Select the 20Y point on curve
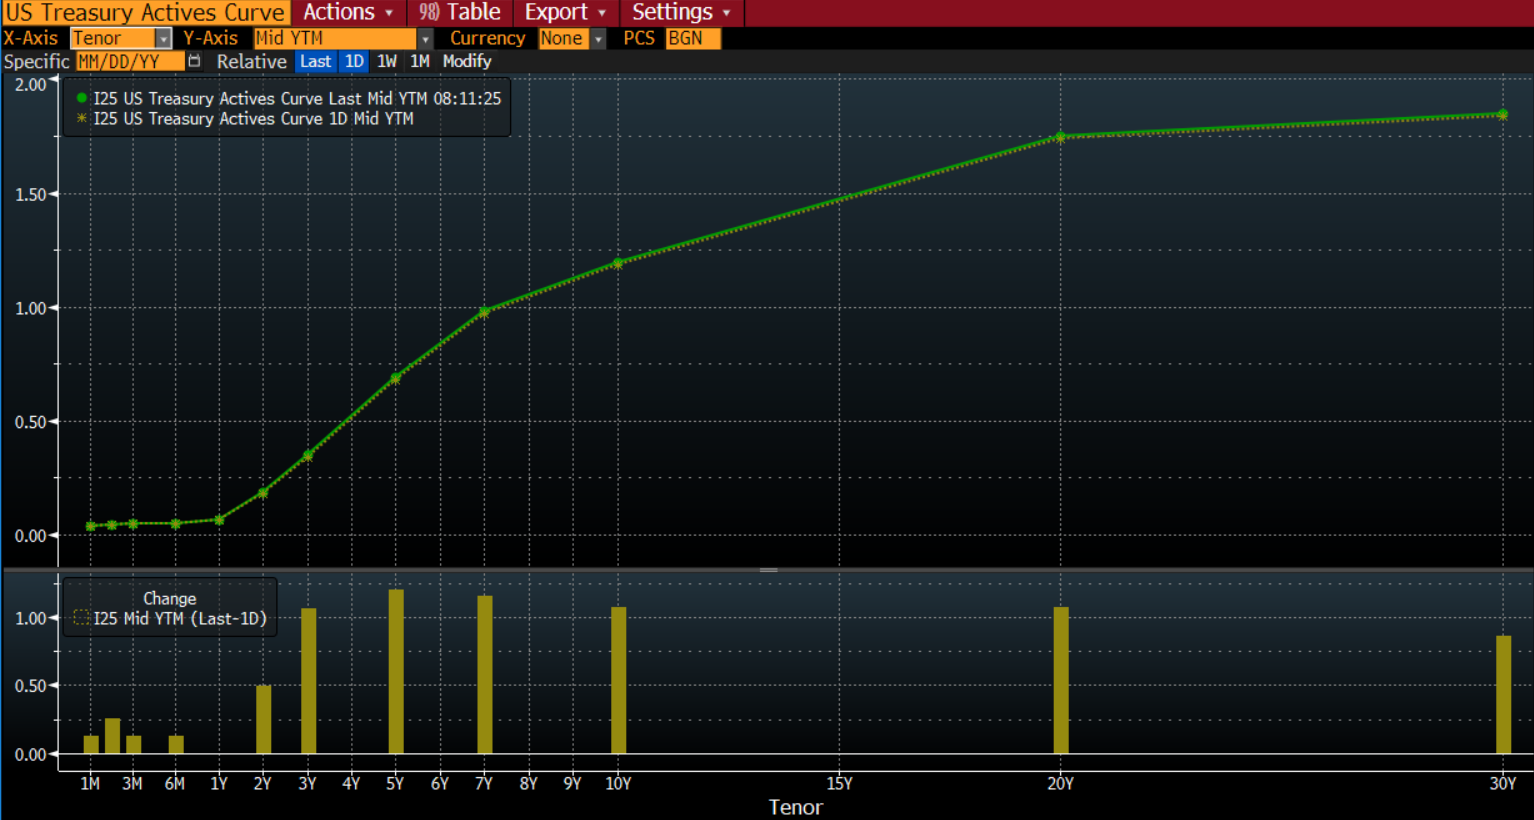The image size is (1534, 820). (x=1061, y=137)
